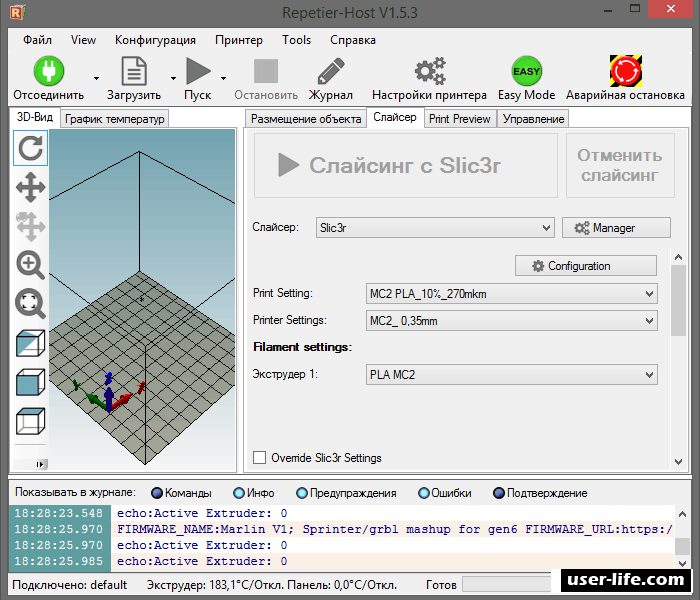Click the Пуск play icon
The height and width of the screenshot is (600, 700).
(x=198, y=71)
